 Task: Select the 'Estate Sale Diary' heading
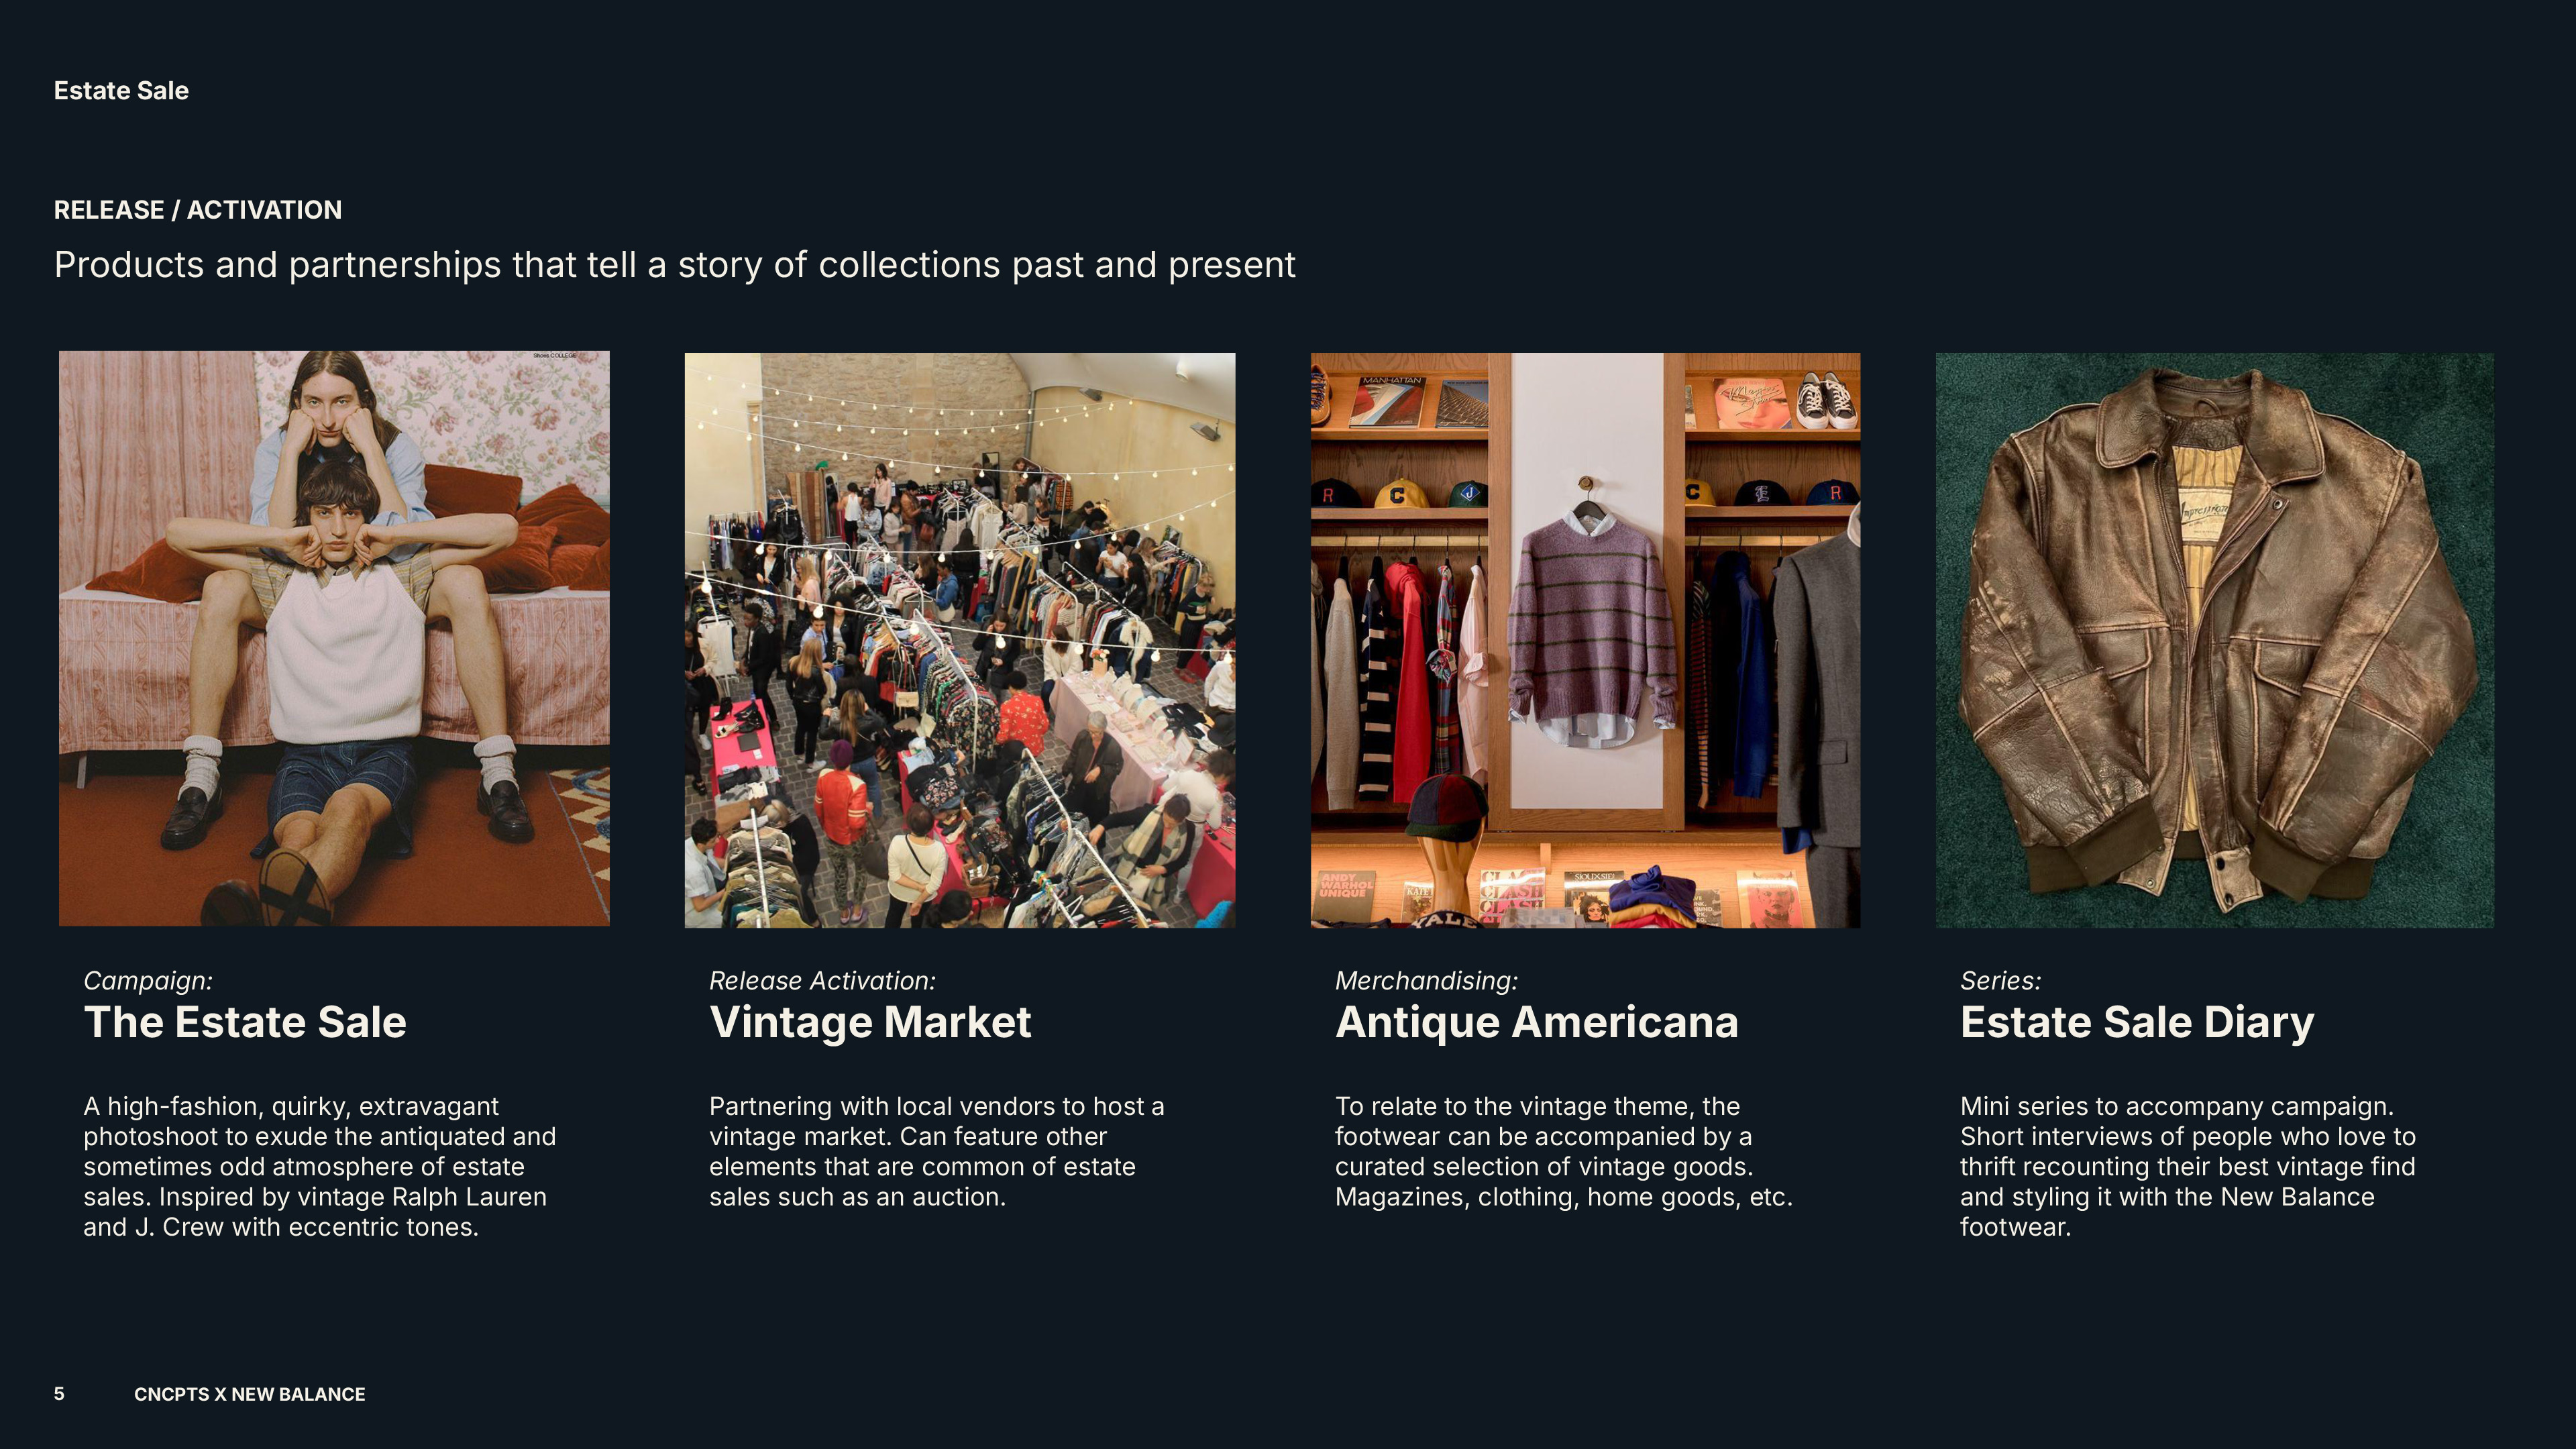2137,1023
